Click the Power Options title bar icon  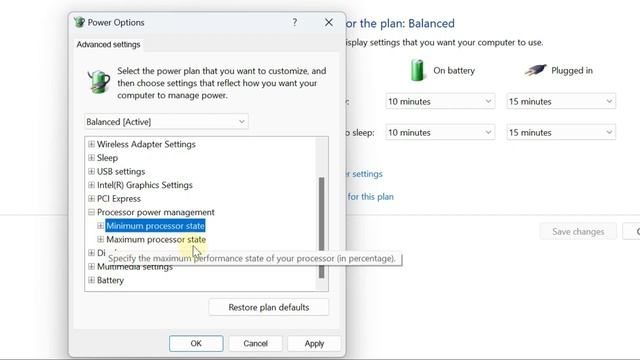click(x=79, y=22)
